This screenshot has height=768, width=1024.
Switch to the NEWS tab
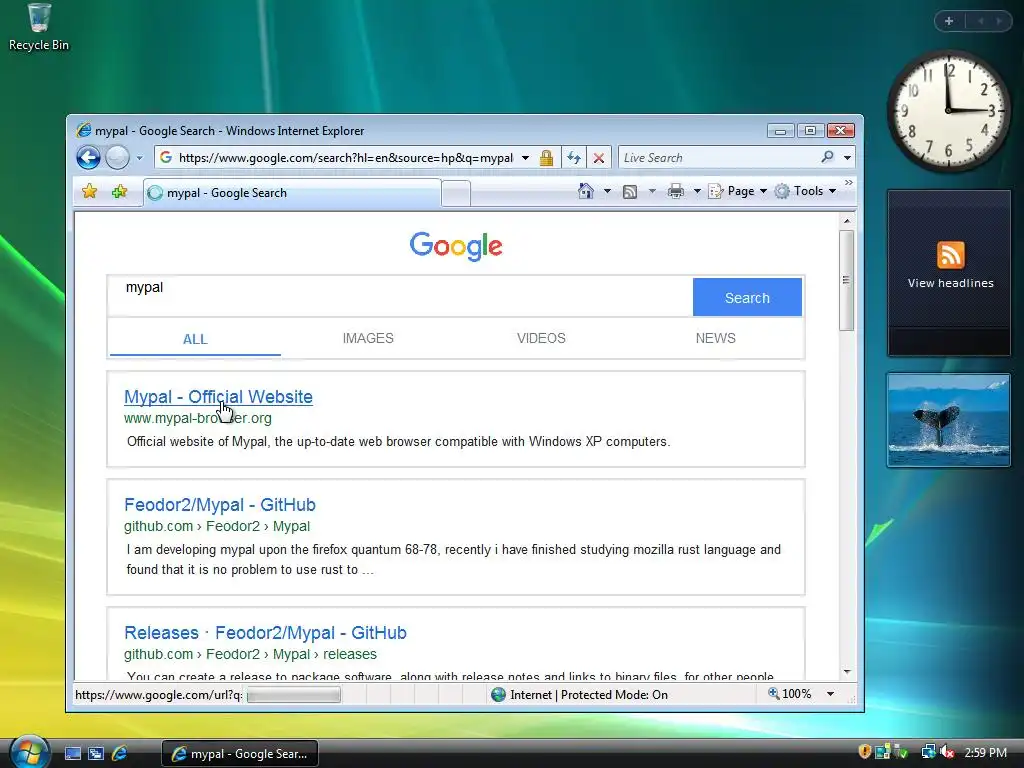(x=715, y=338)
